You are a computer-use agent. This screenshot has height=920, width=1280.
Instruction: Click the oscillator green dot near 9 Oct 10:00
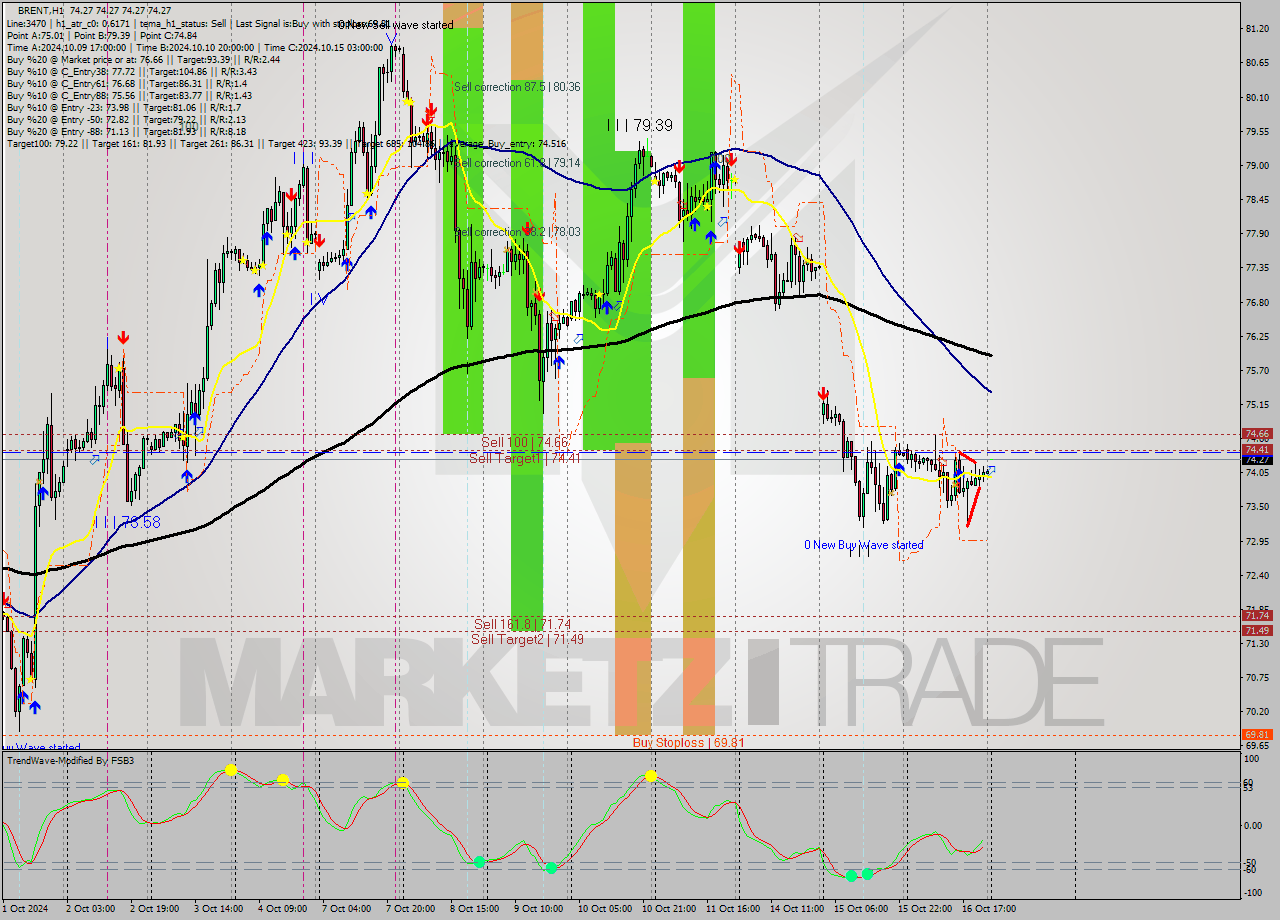(551, 867)
